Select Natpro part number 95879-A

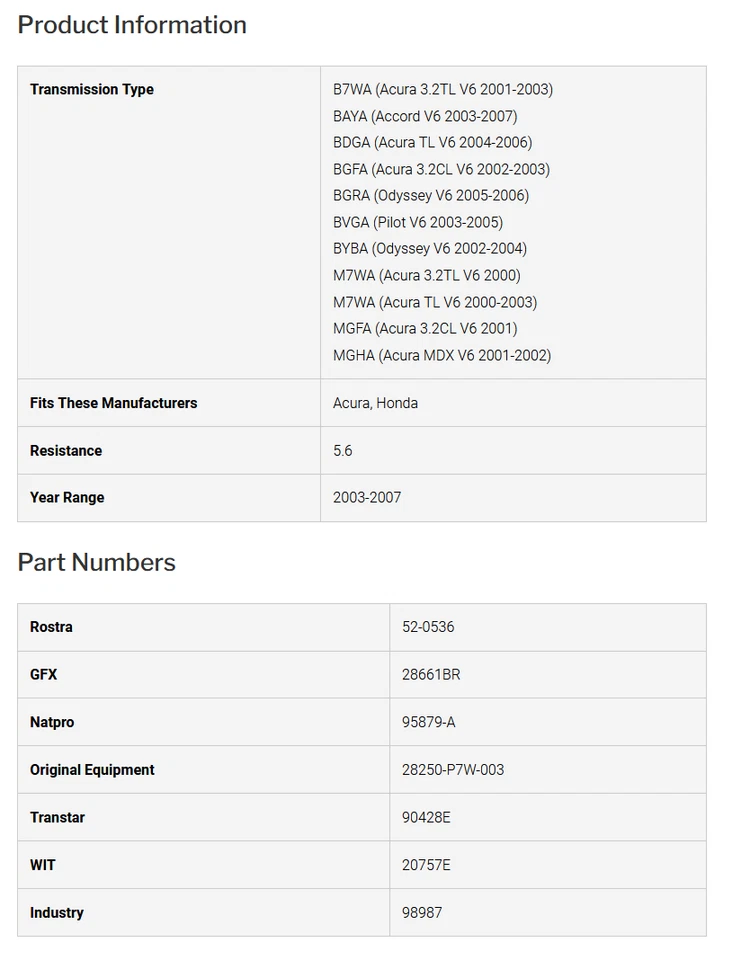tap(428, 722)
